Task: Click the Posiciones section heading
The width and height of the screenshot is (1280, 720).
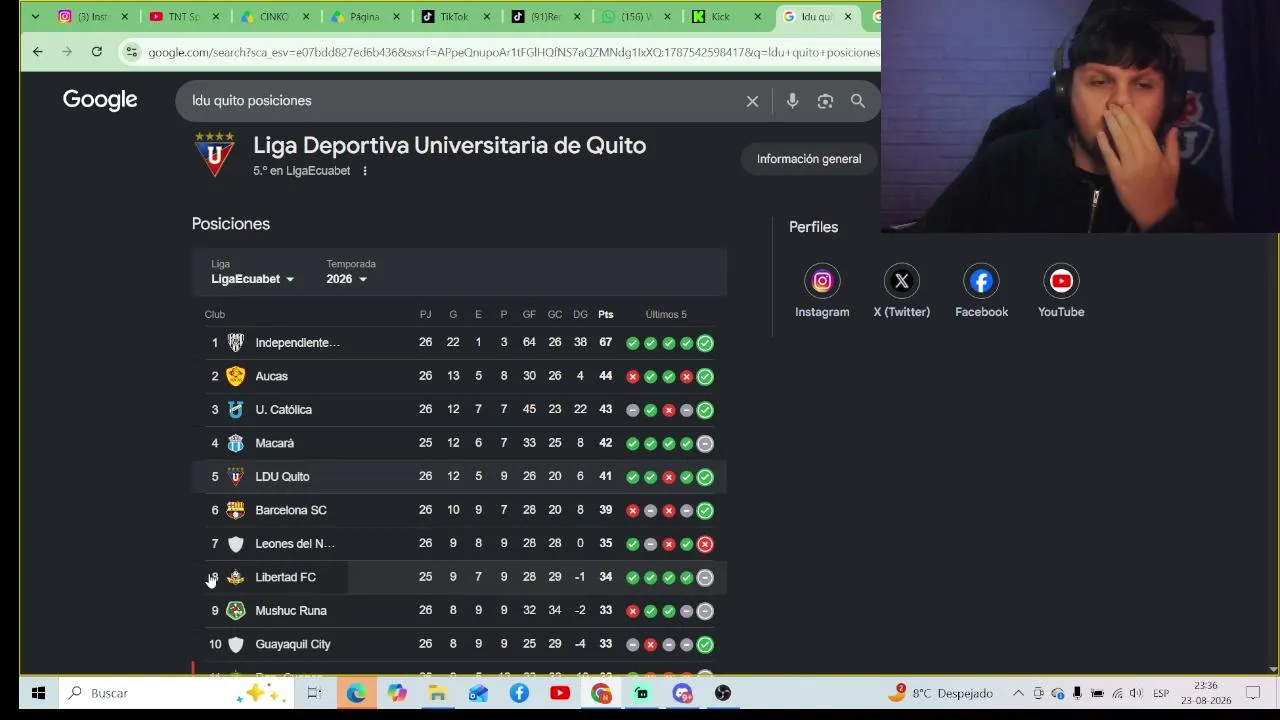Action: [x=231, y=224]
